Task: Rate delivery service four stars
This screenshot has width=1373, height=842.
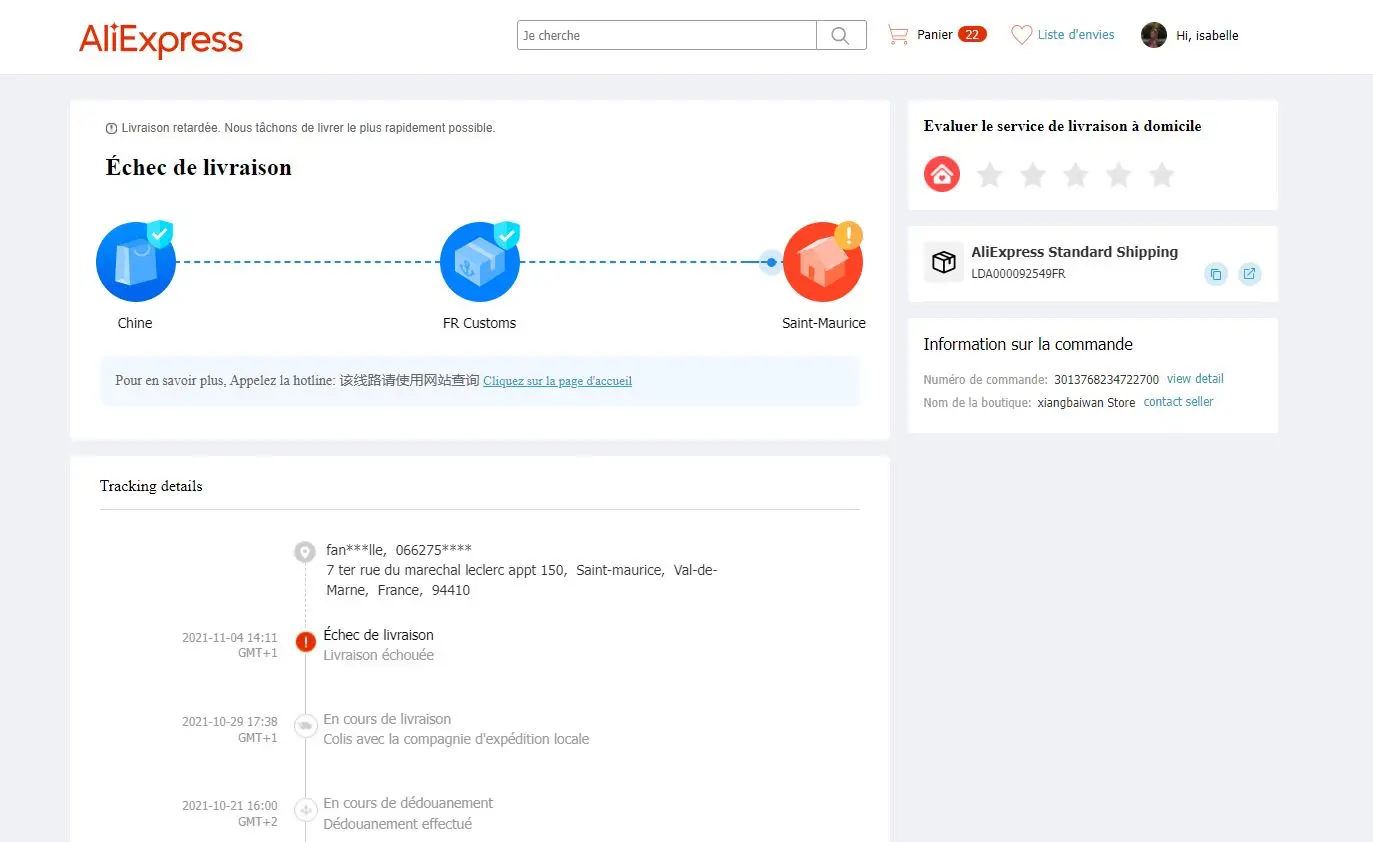Action: 1119,176
